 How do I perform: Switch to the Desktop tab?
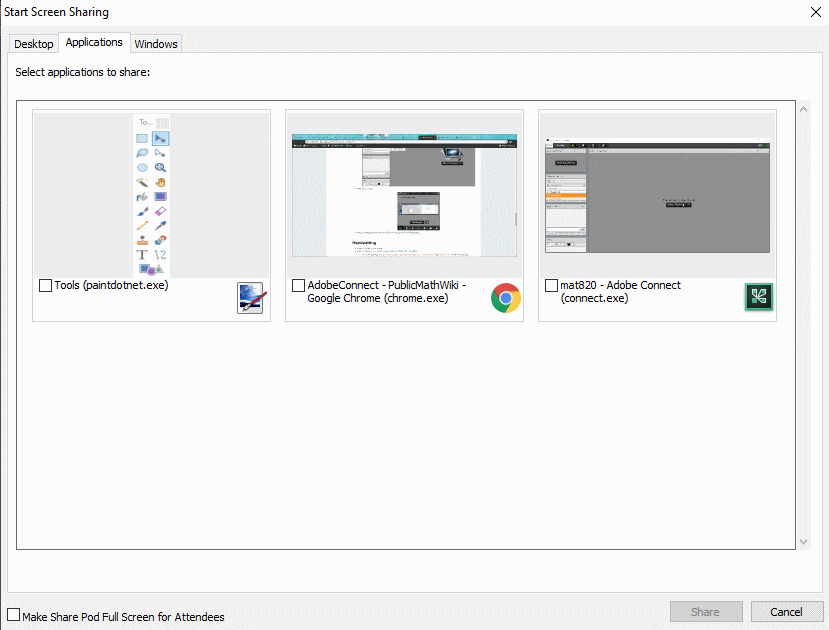(34, 44)
